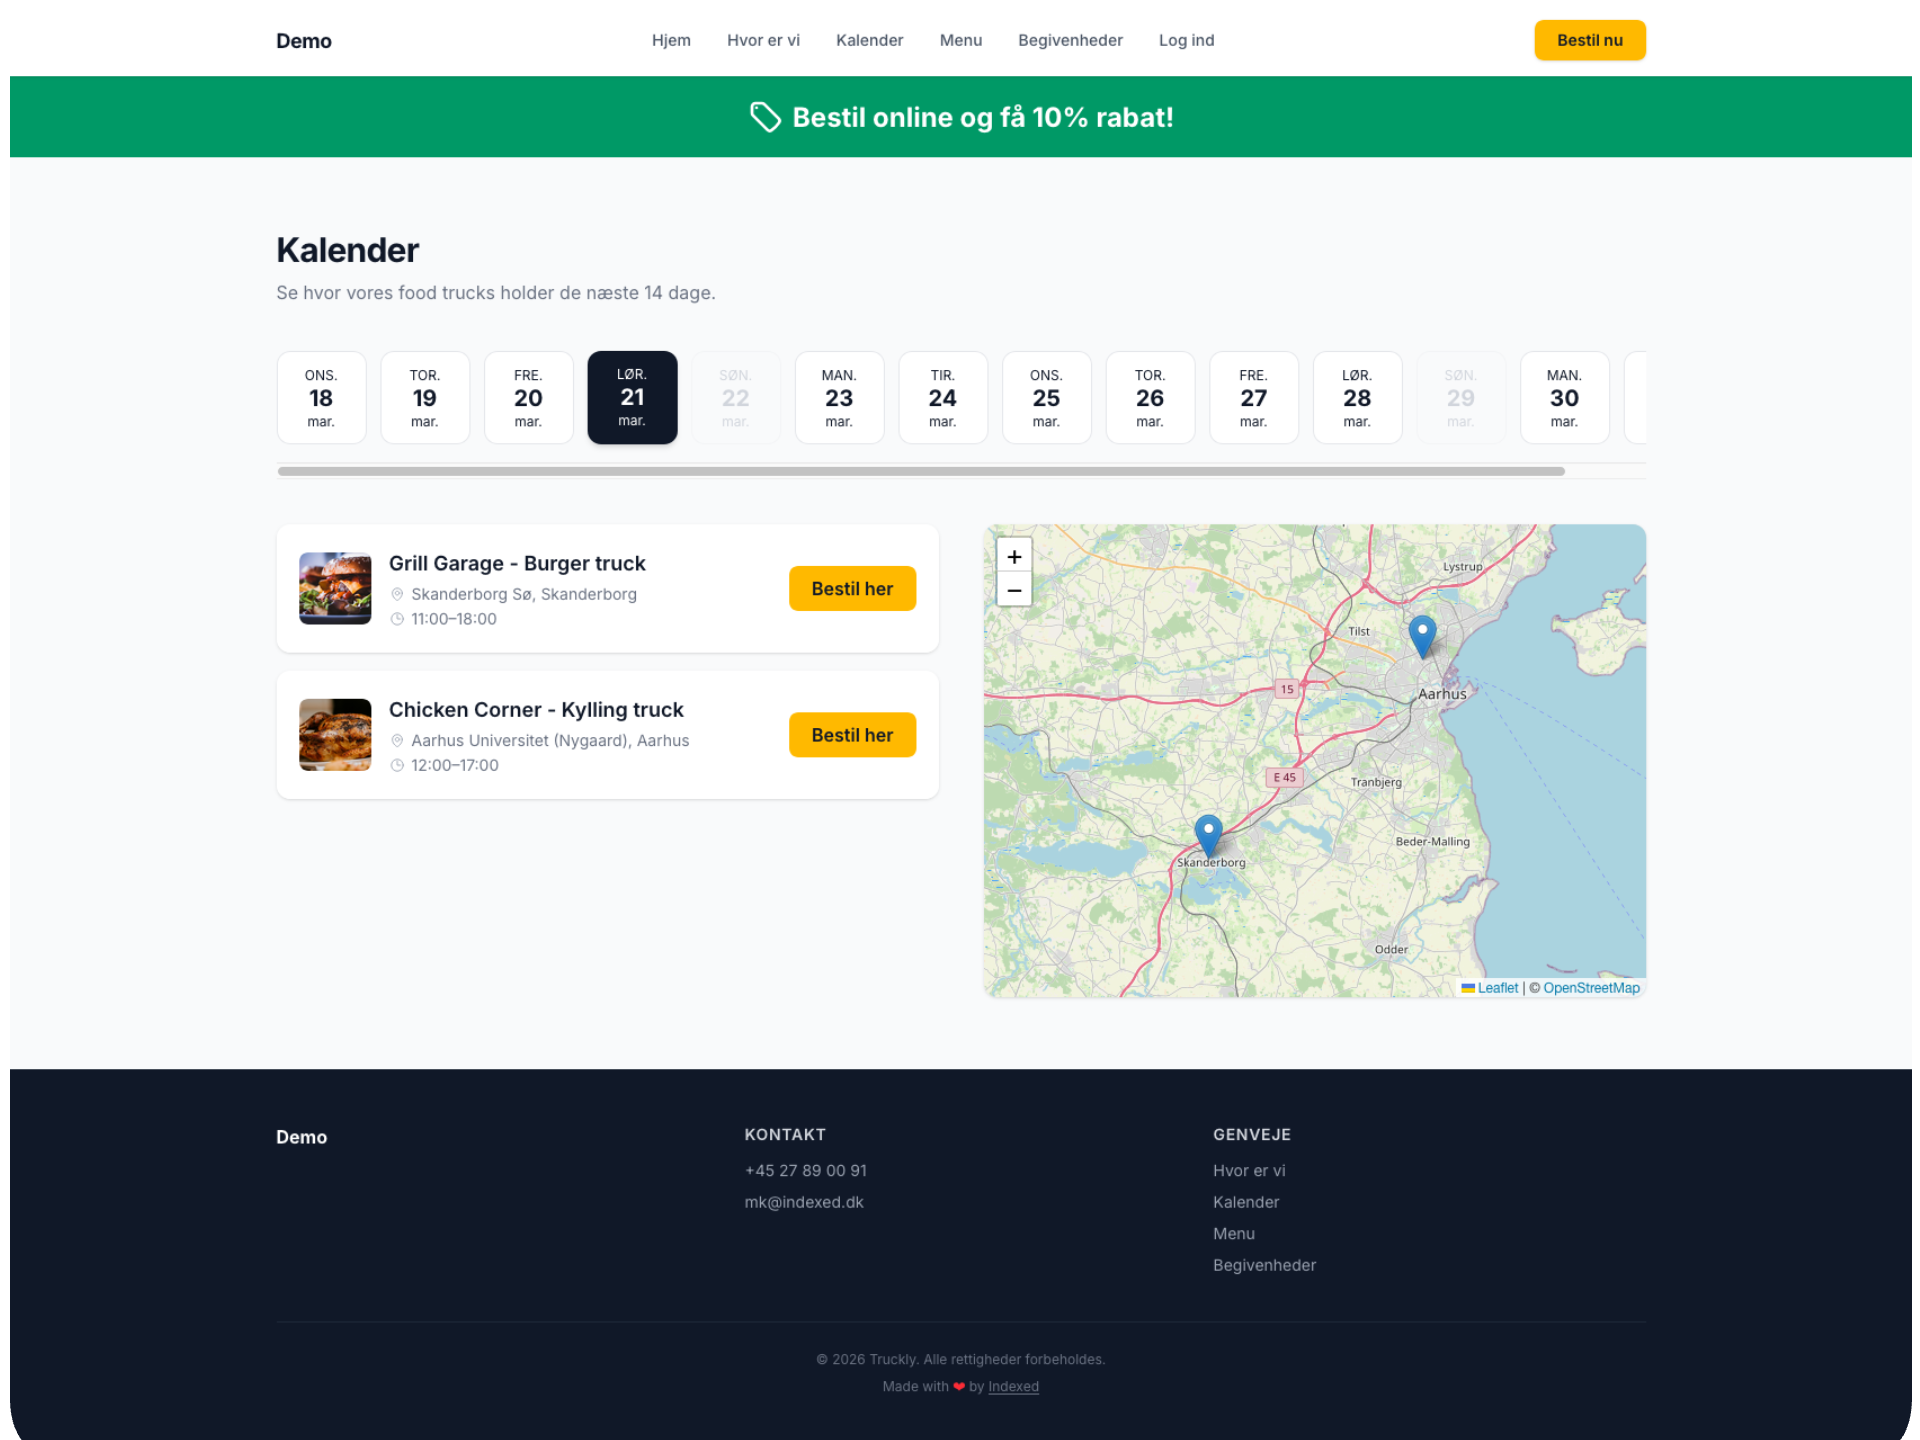Click the Chicken Corner truck thumbnail image

(334, 734)
